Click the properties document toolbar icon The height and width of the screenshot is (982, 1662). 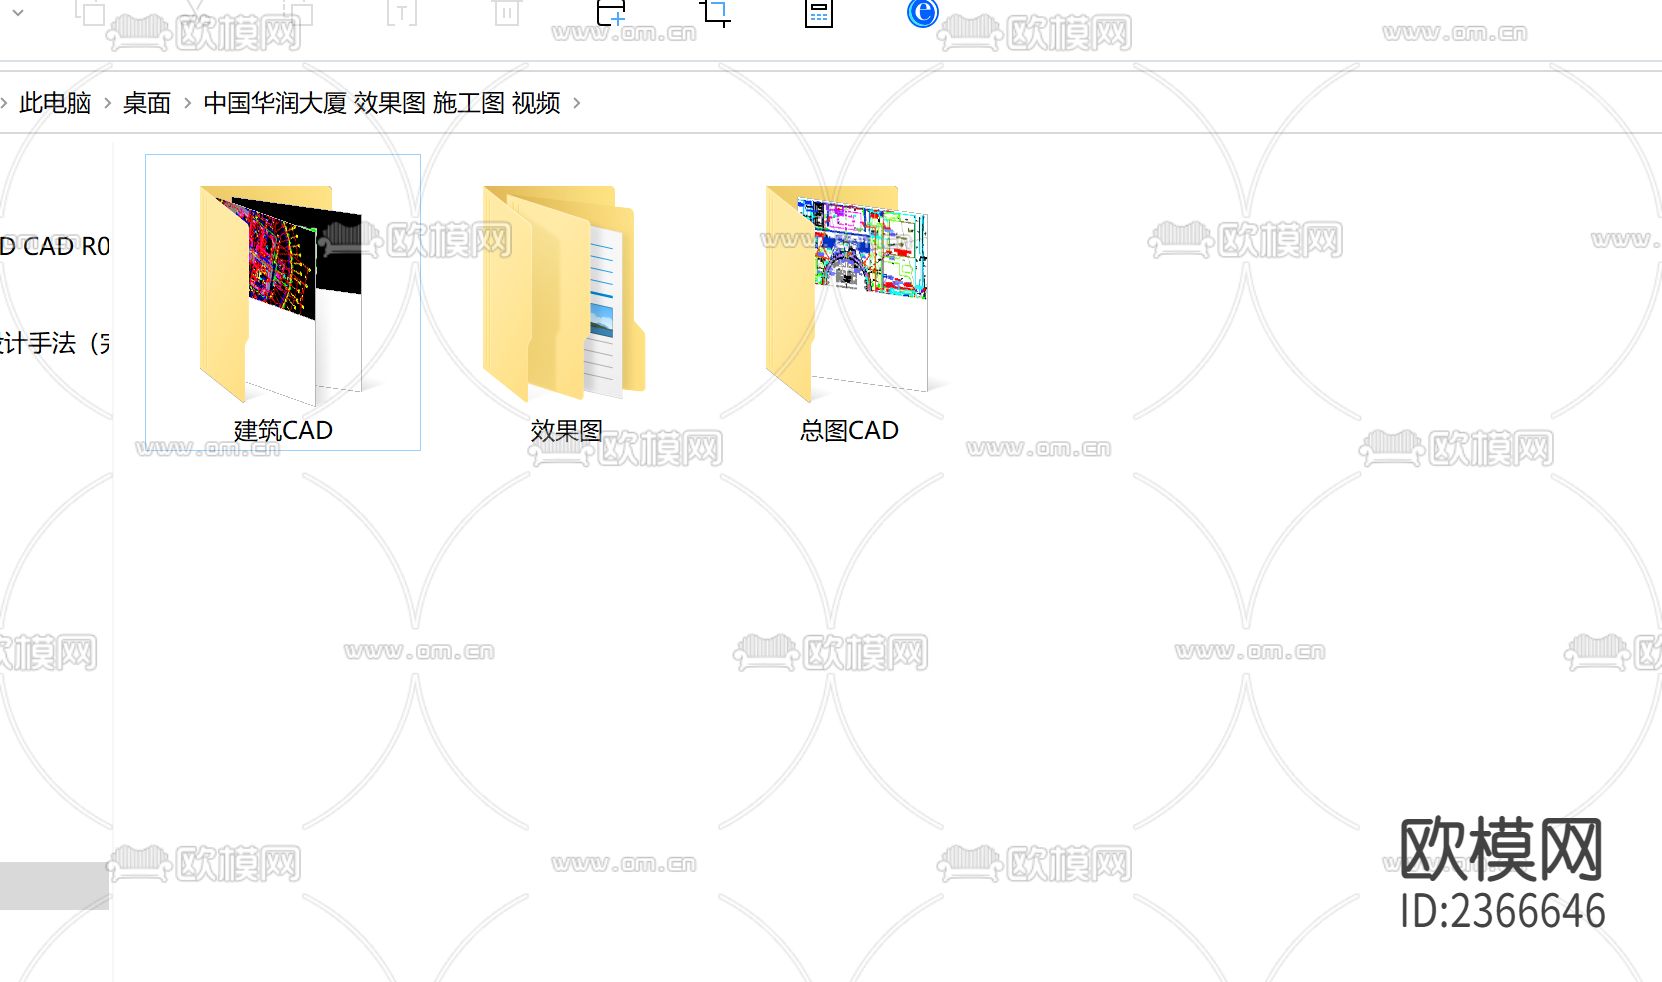click(x=818, y=12)
